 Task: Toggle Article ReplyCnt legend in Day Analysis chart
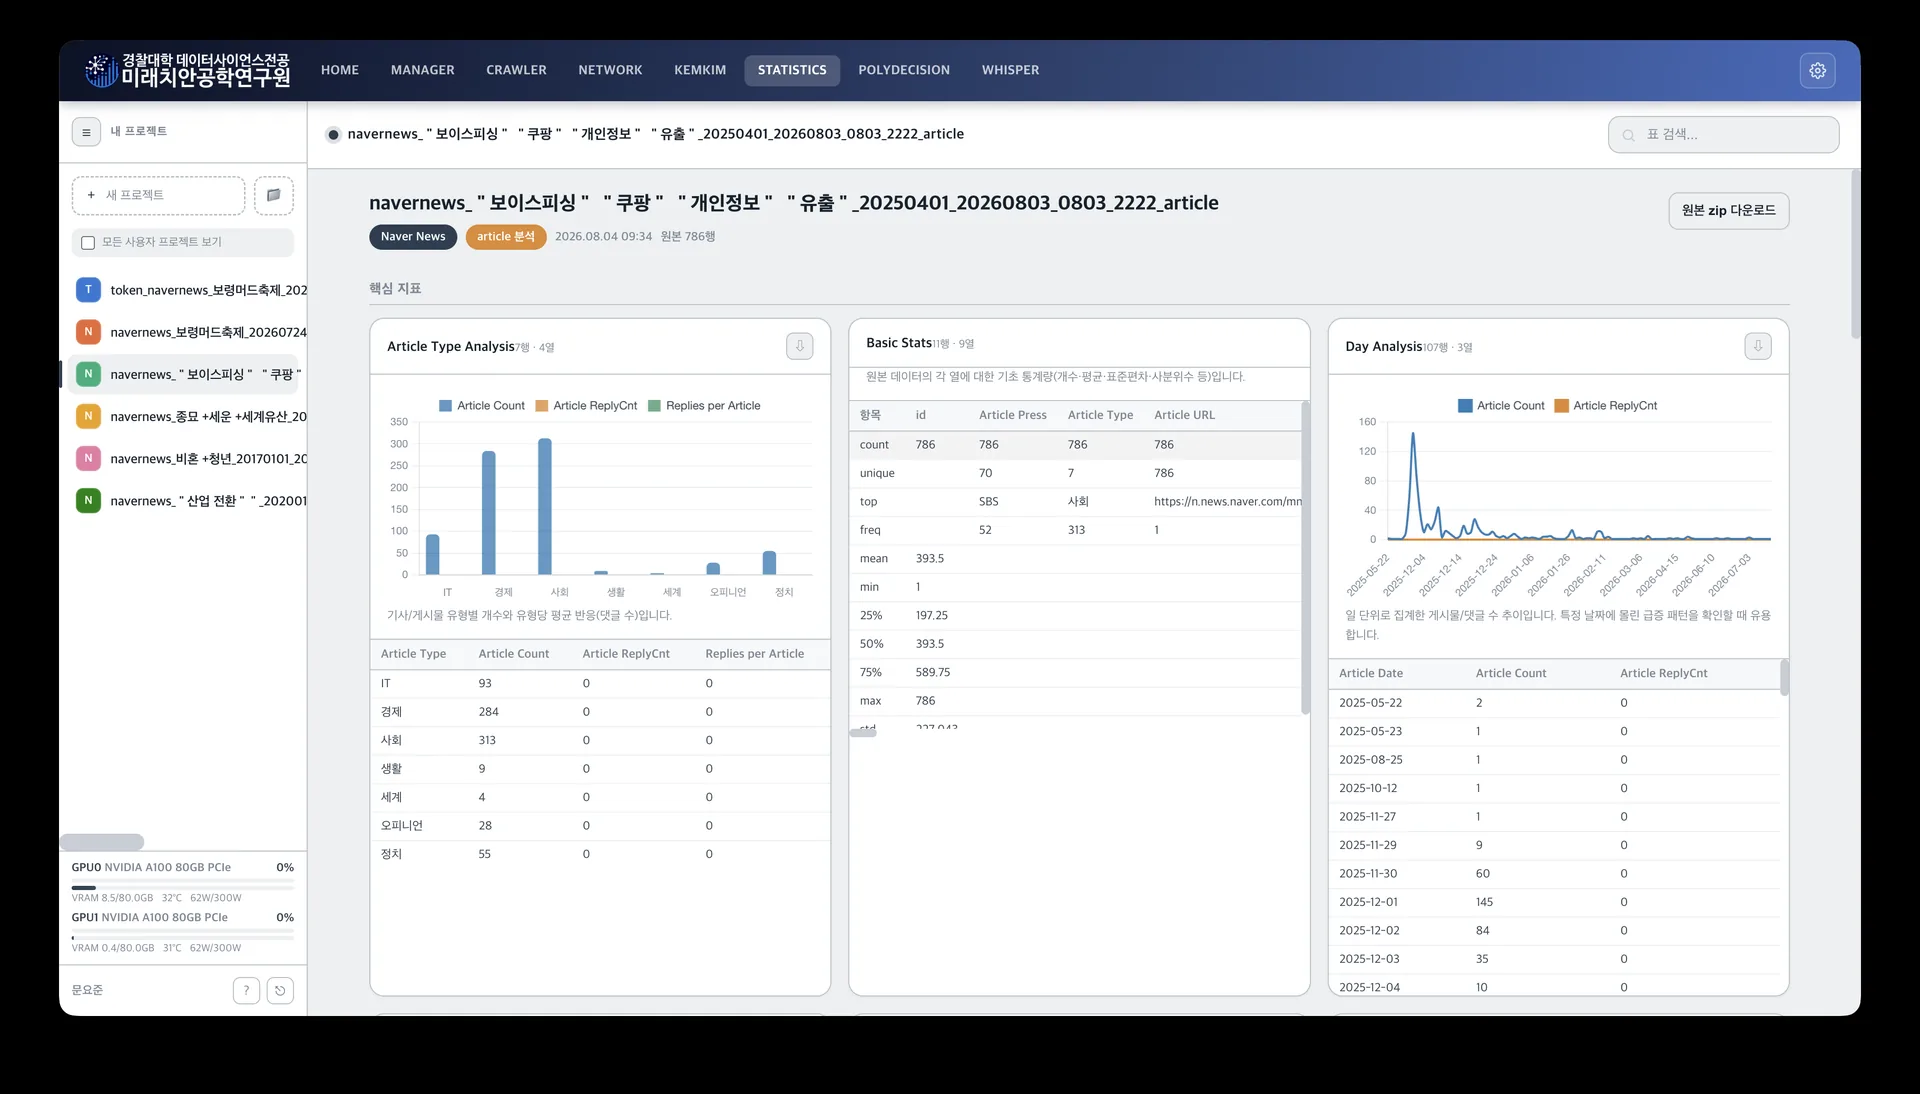click(x=1605, y=406)
